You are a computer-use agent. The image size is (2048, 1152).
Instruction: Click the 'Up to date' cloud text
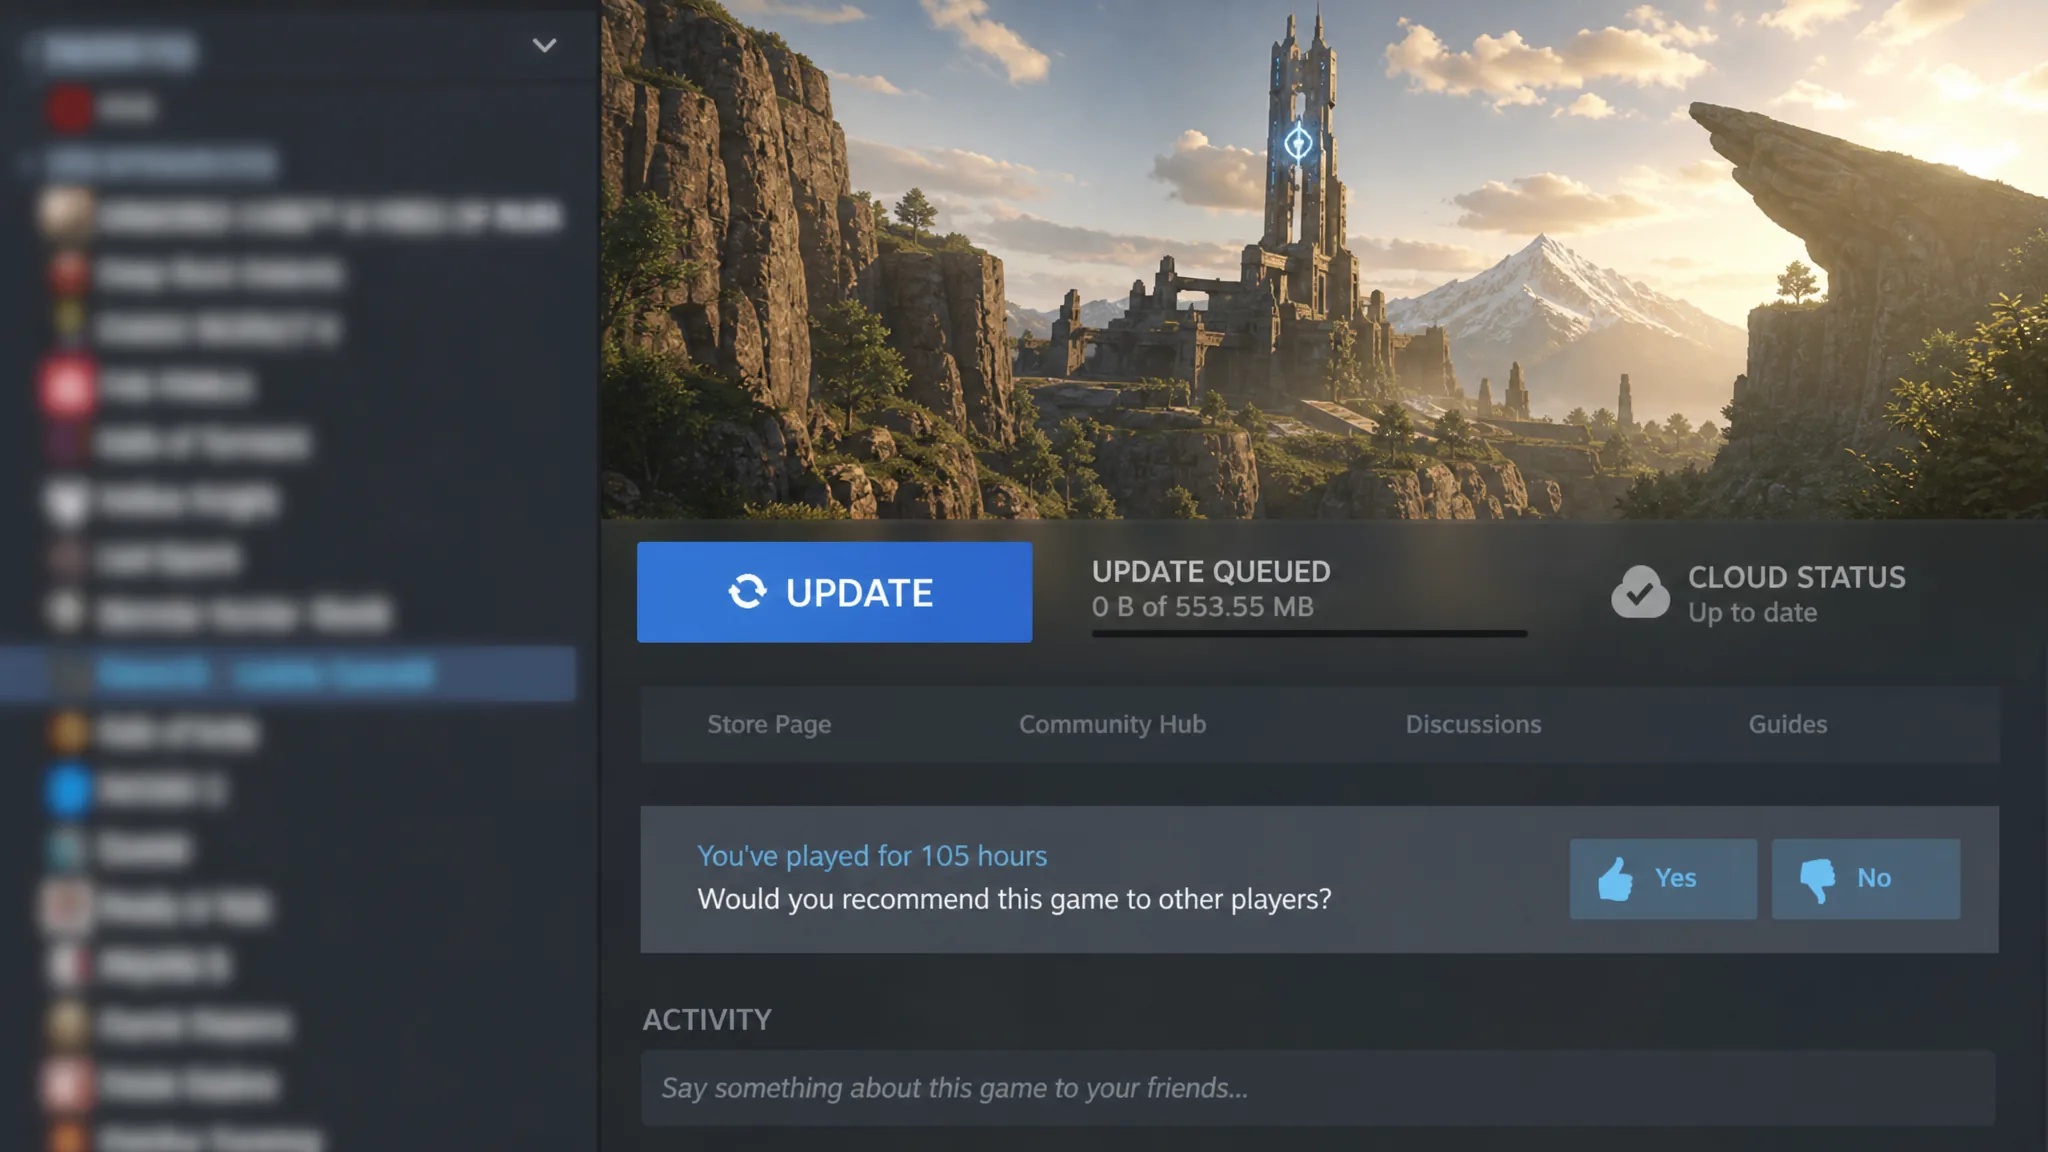1752,613
